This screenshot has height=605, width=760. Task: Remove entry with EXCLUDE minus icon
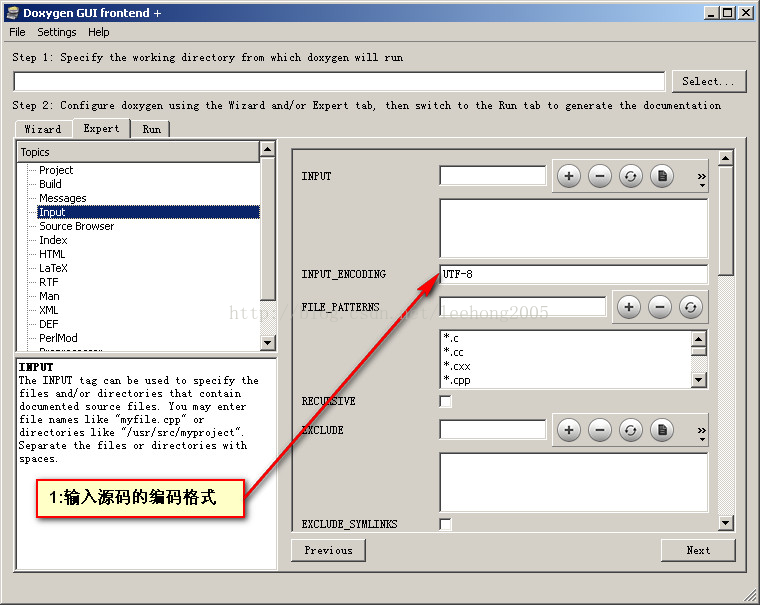pyautogui.click(x=600, y=430)
